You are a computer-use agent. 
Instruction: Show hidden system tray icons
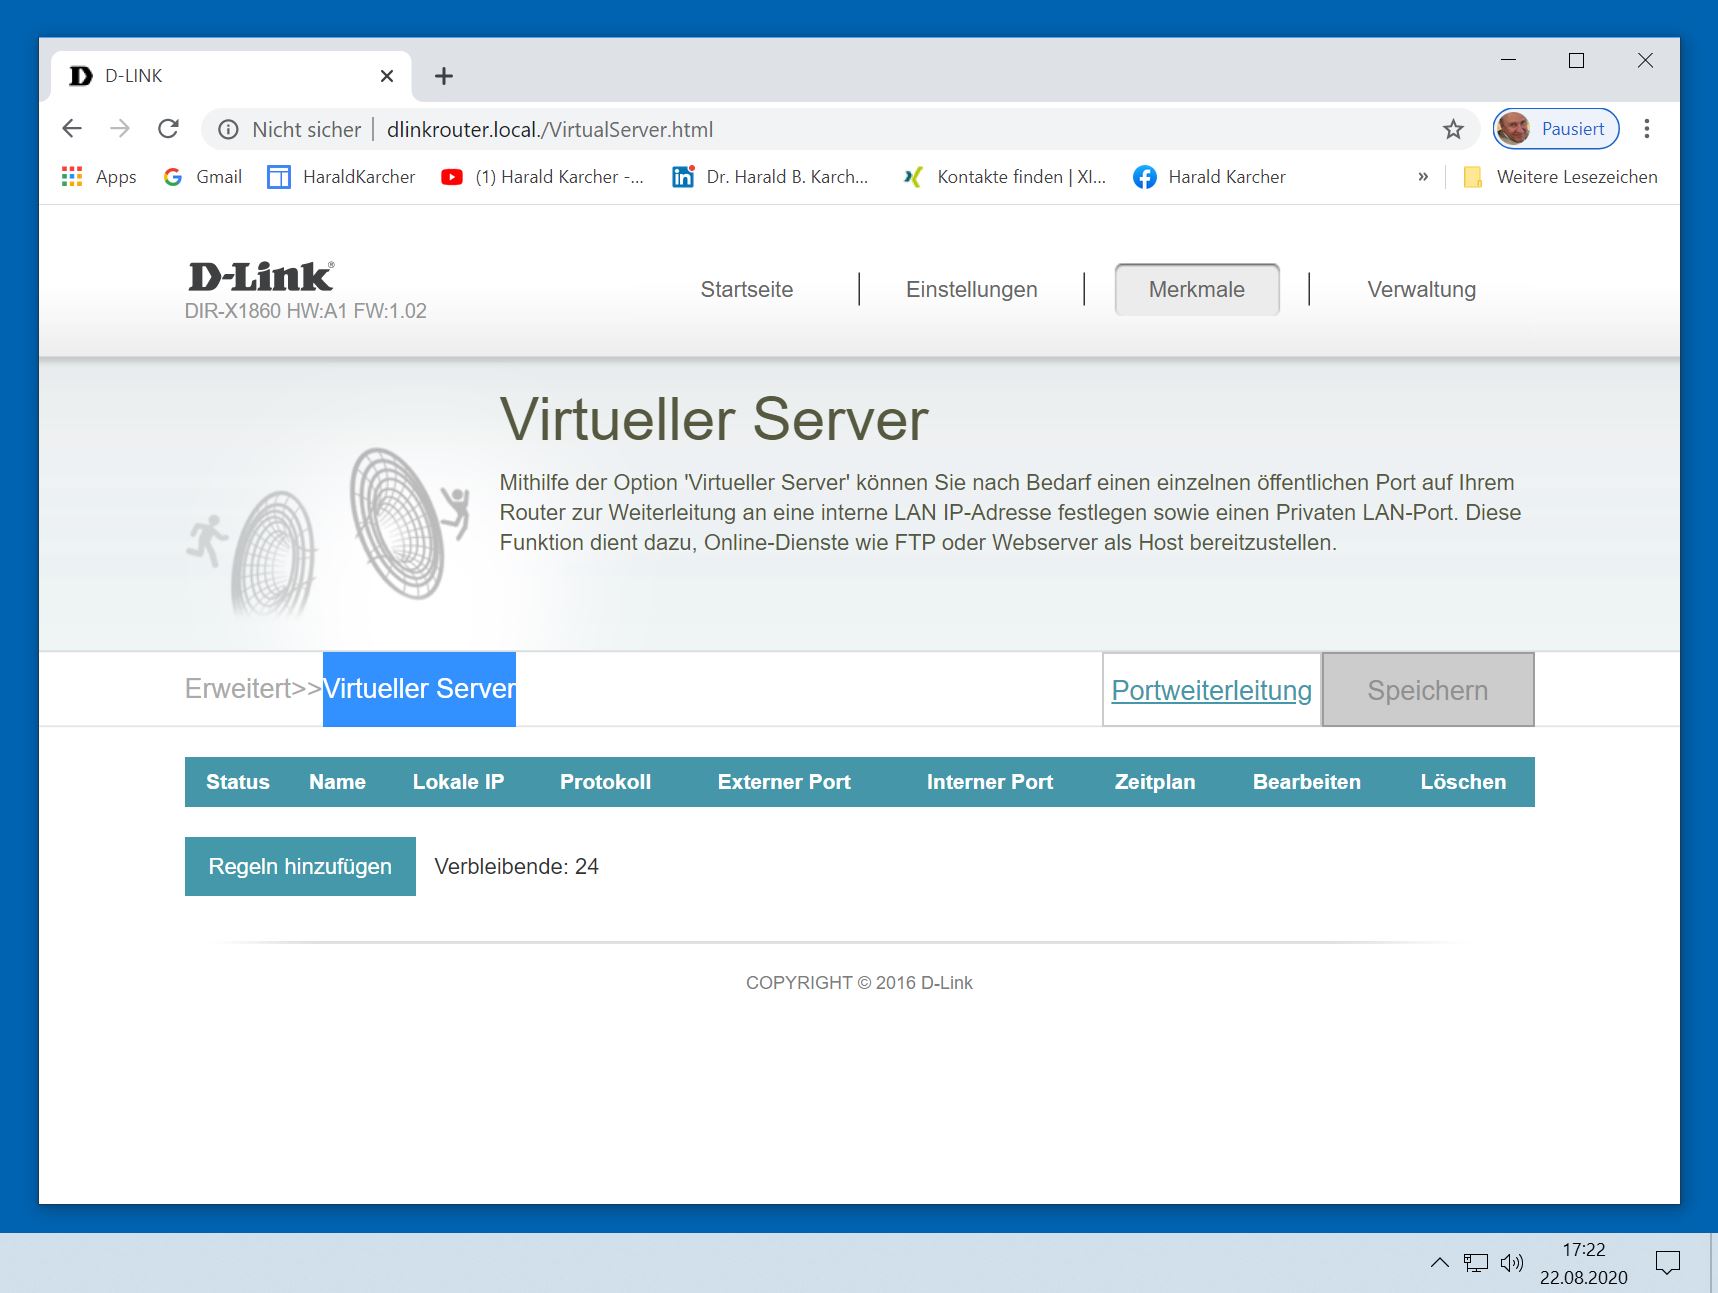coord(1439,1262)
